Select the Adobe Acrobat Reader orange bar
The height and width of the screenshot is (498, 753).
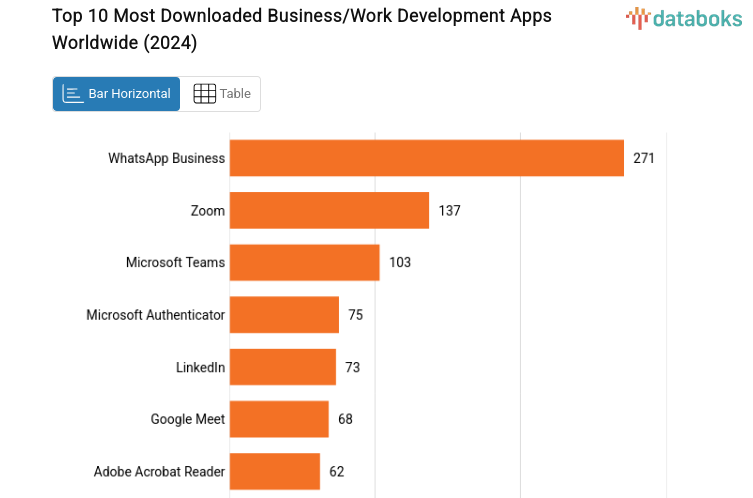tap(275, 472)
